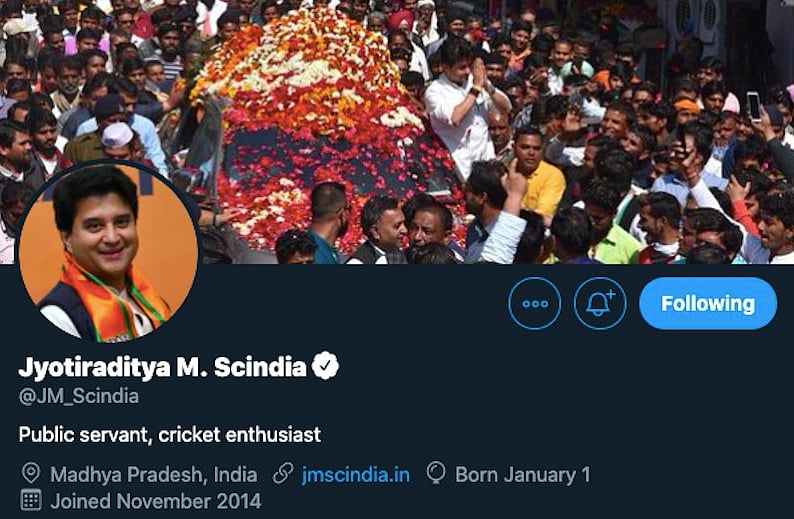Click the chain link icon
The image size is (794, 519).
[284, 474]
